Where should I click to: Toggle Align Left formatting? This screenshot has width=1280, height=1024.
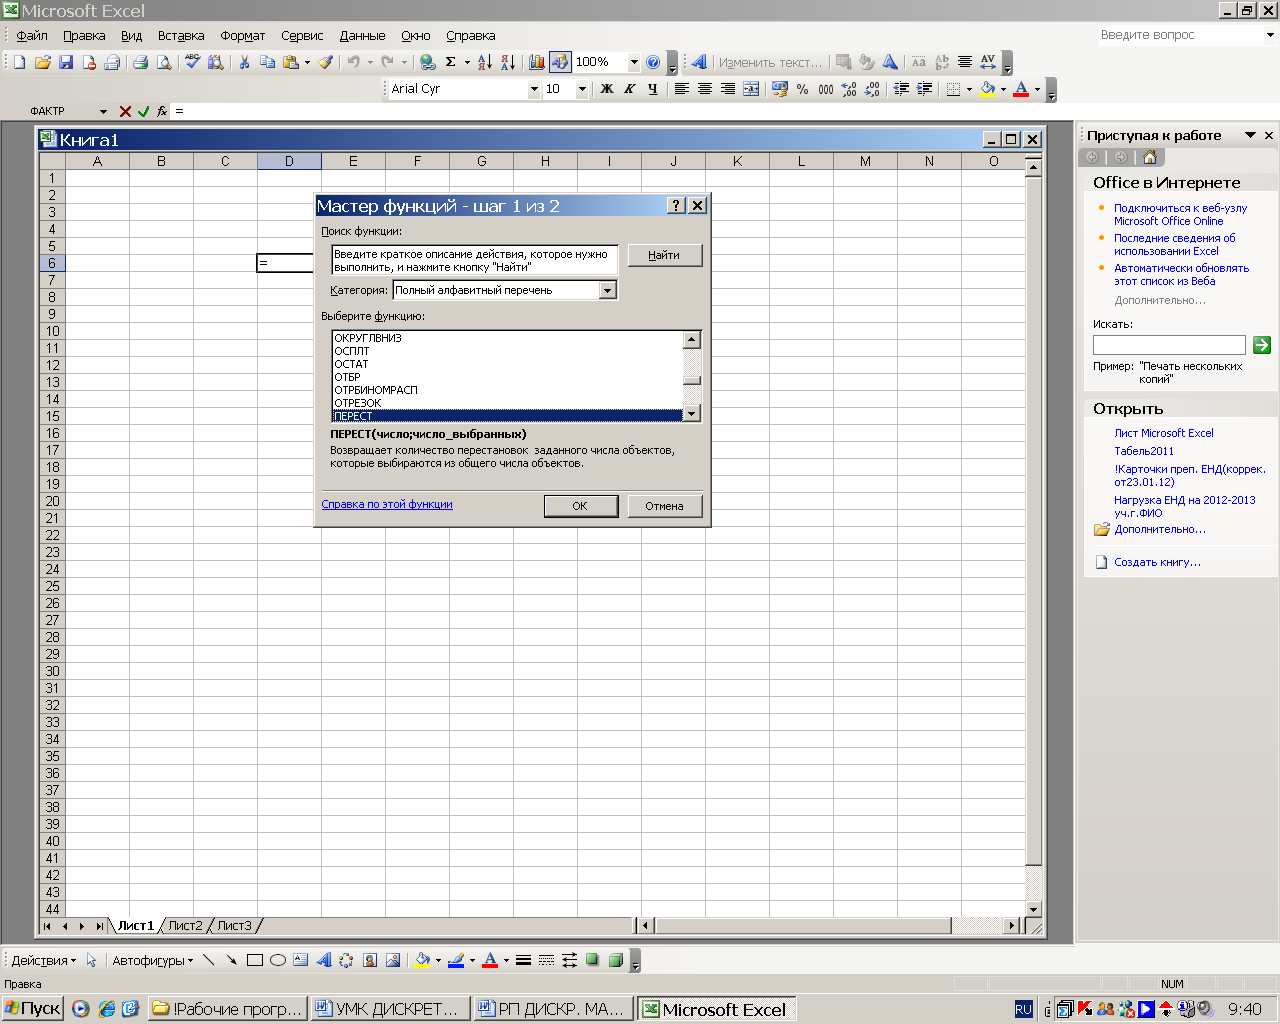pos(681,89)
